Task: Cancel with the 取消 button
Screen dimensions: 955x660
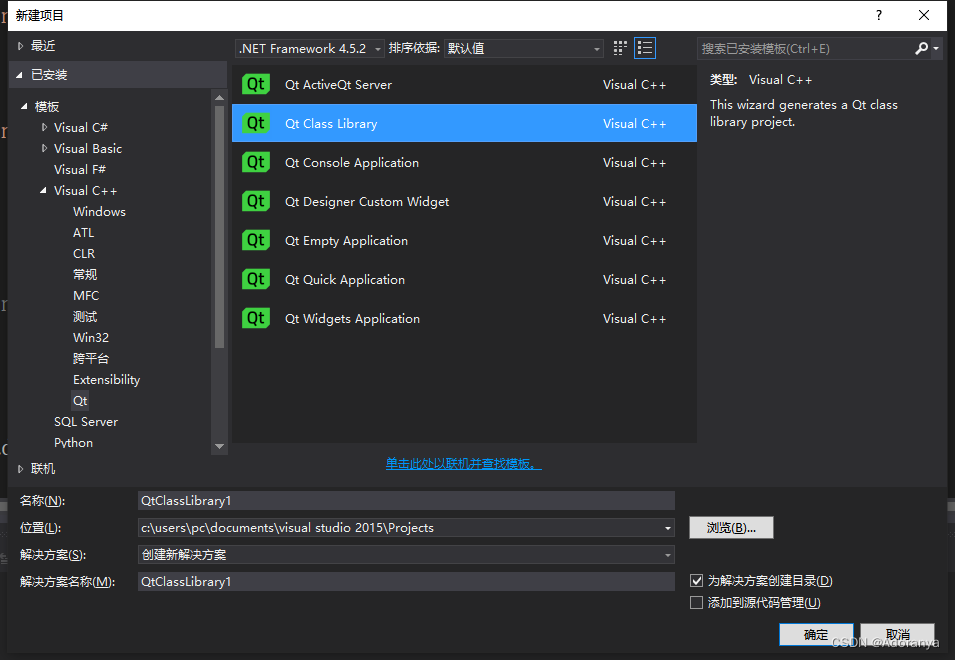Action: pos(898,635)
